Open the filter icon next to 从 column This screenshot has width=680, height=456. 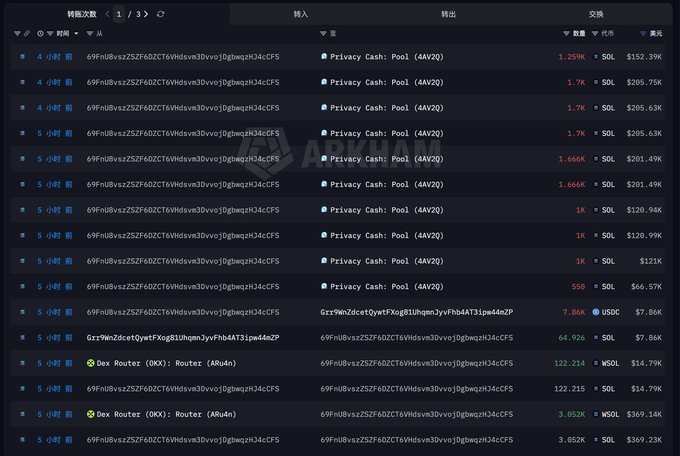point(90,33)
